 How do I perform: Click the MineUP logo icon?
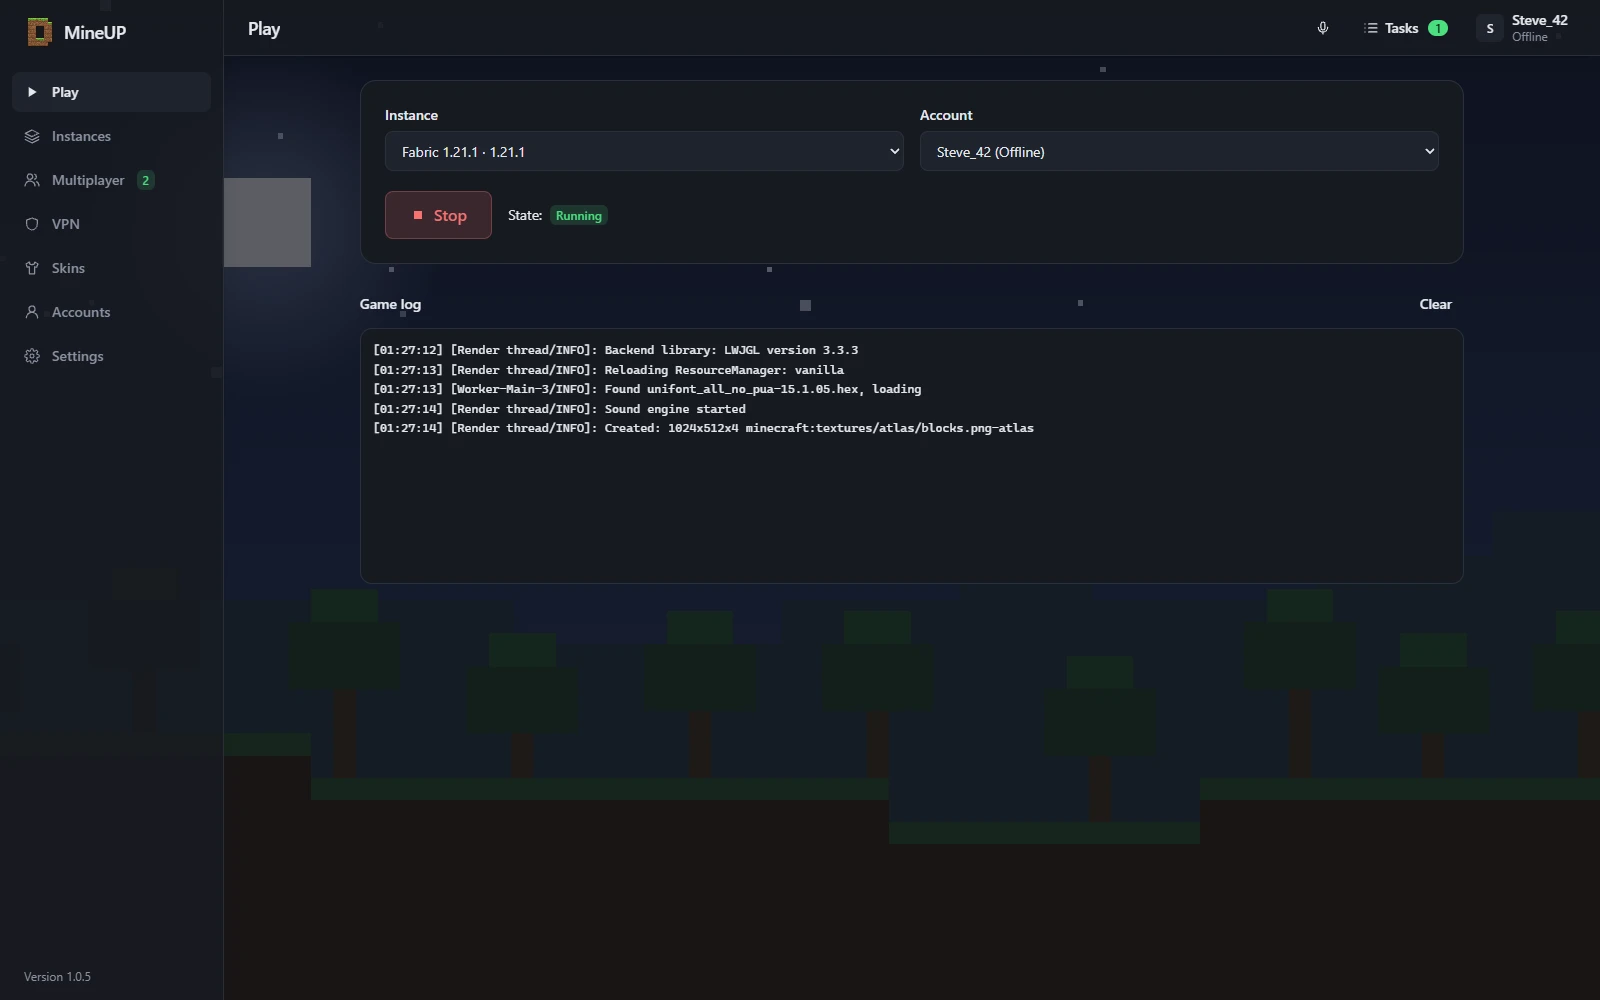pyautogui.click(x=39, y=32)
